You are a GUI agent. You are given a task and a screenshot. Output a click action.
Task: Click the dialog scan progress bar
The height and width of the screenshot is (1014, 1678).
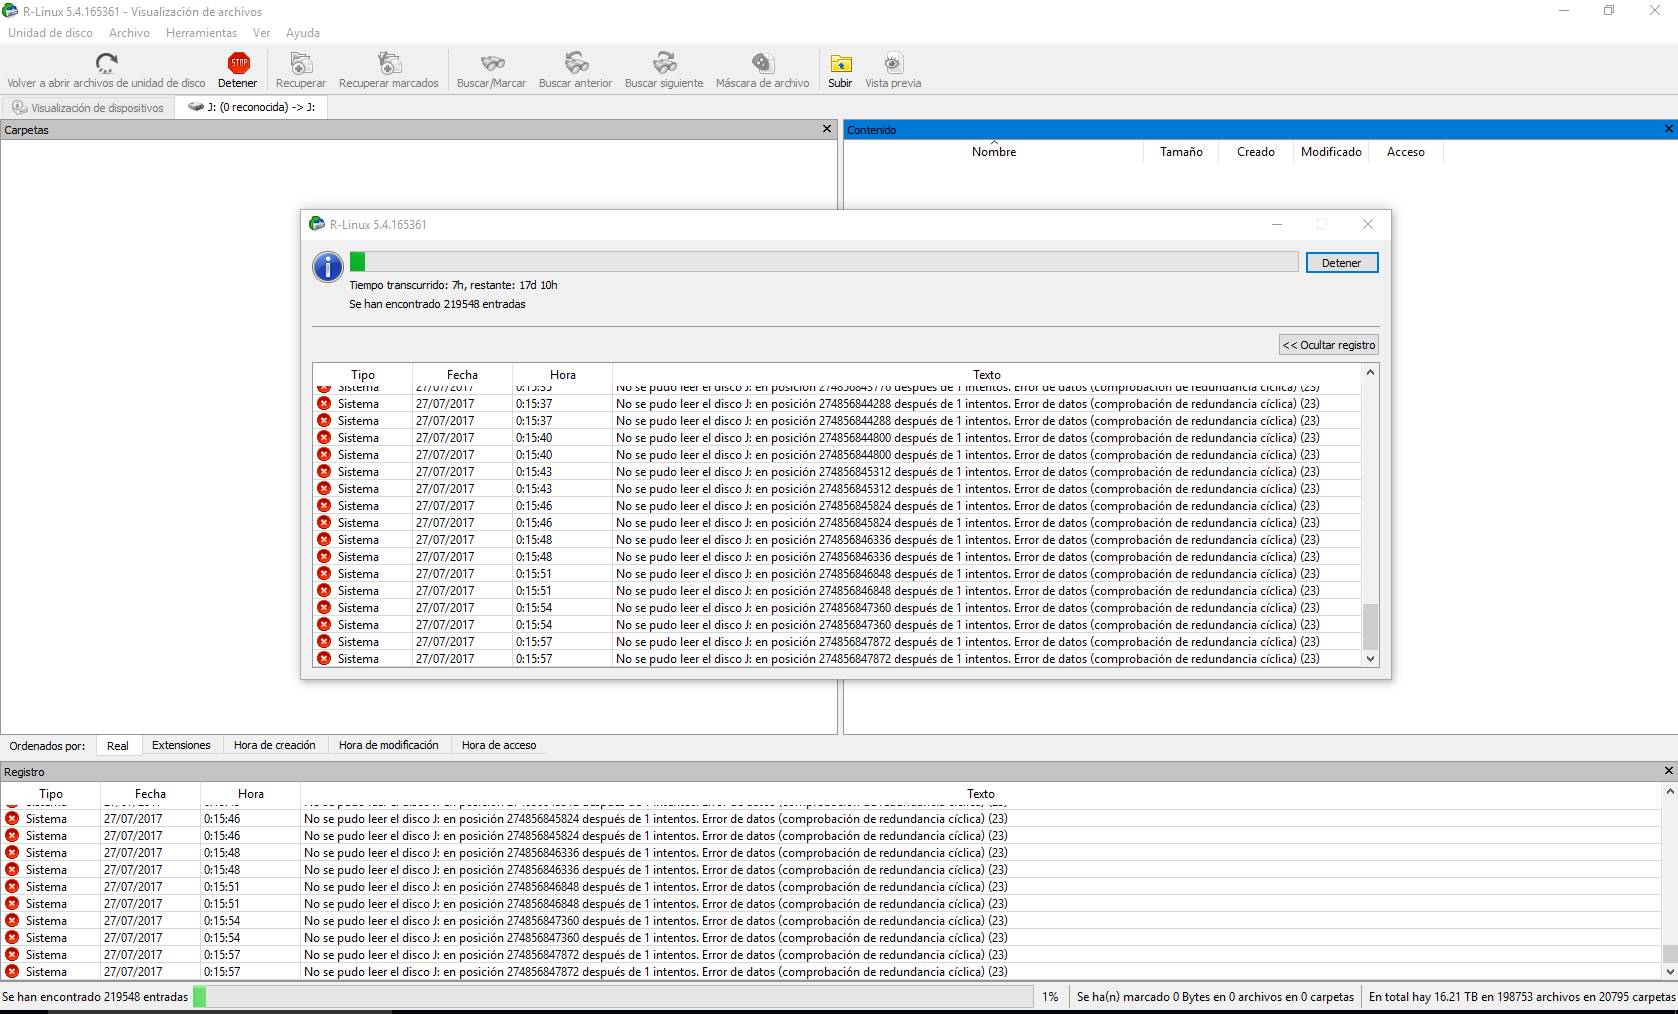[x=824, y=262]
